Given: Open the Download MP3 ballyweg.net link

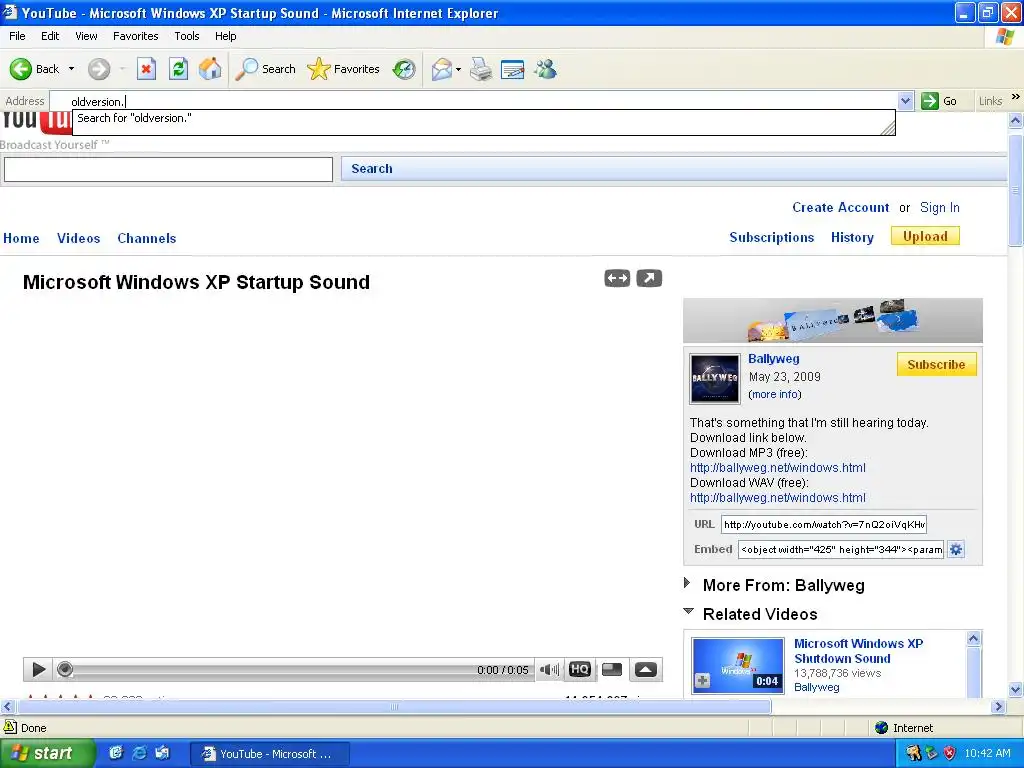Looking at the screenshot, I should point(778,468).
